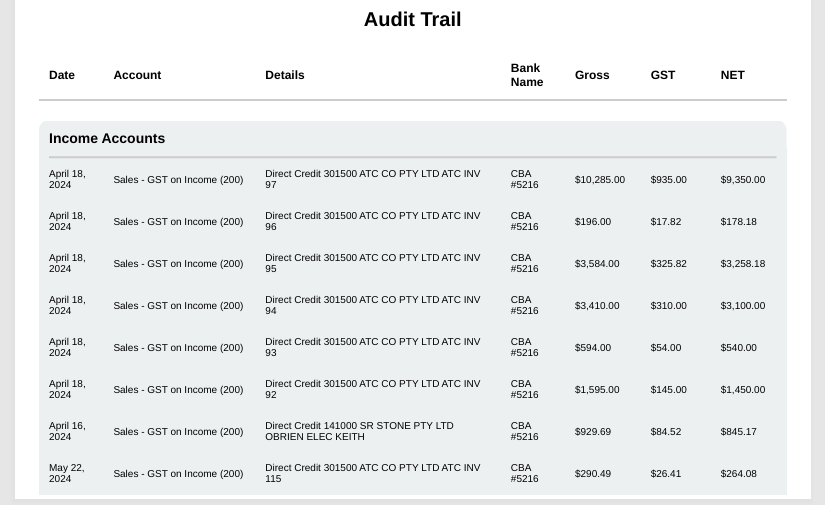This screenshot has height=505, width=825.
Task: Click the $10,285.00 gross amount
Action: pos(599,180)
